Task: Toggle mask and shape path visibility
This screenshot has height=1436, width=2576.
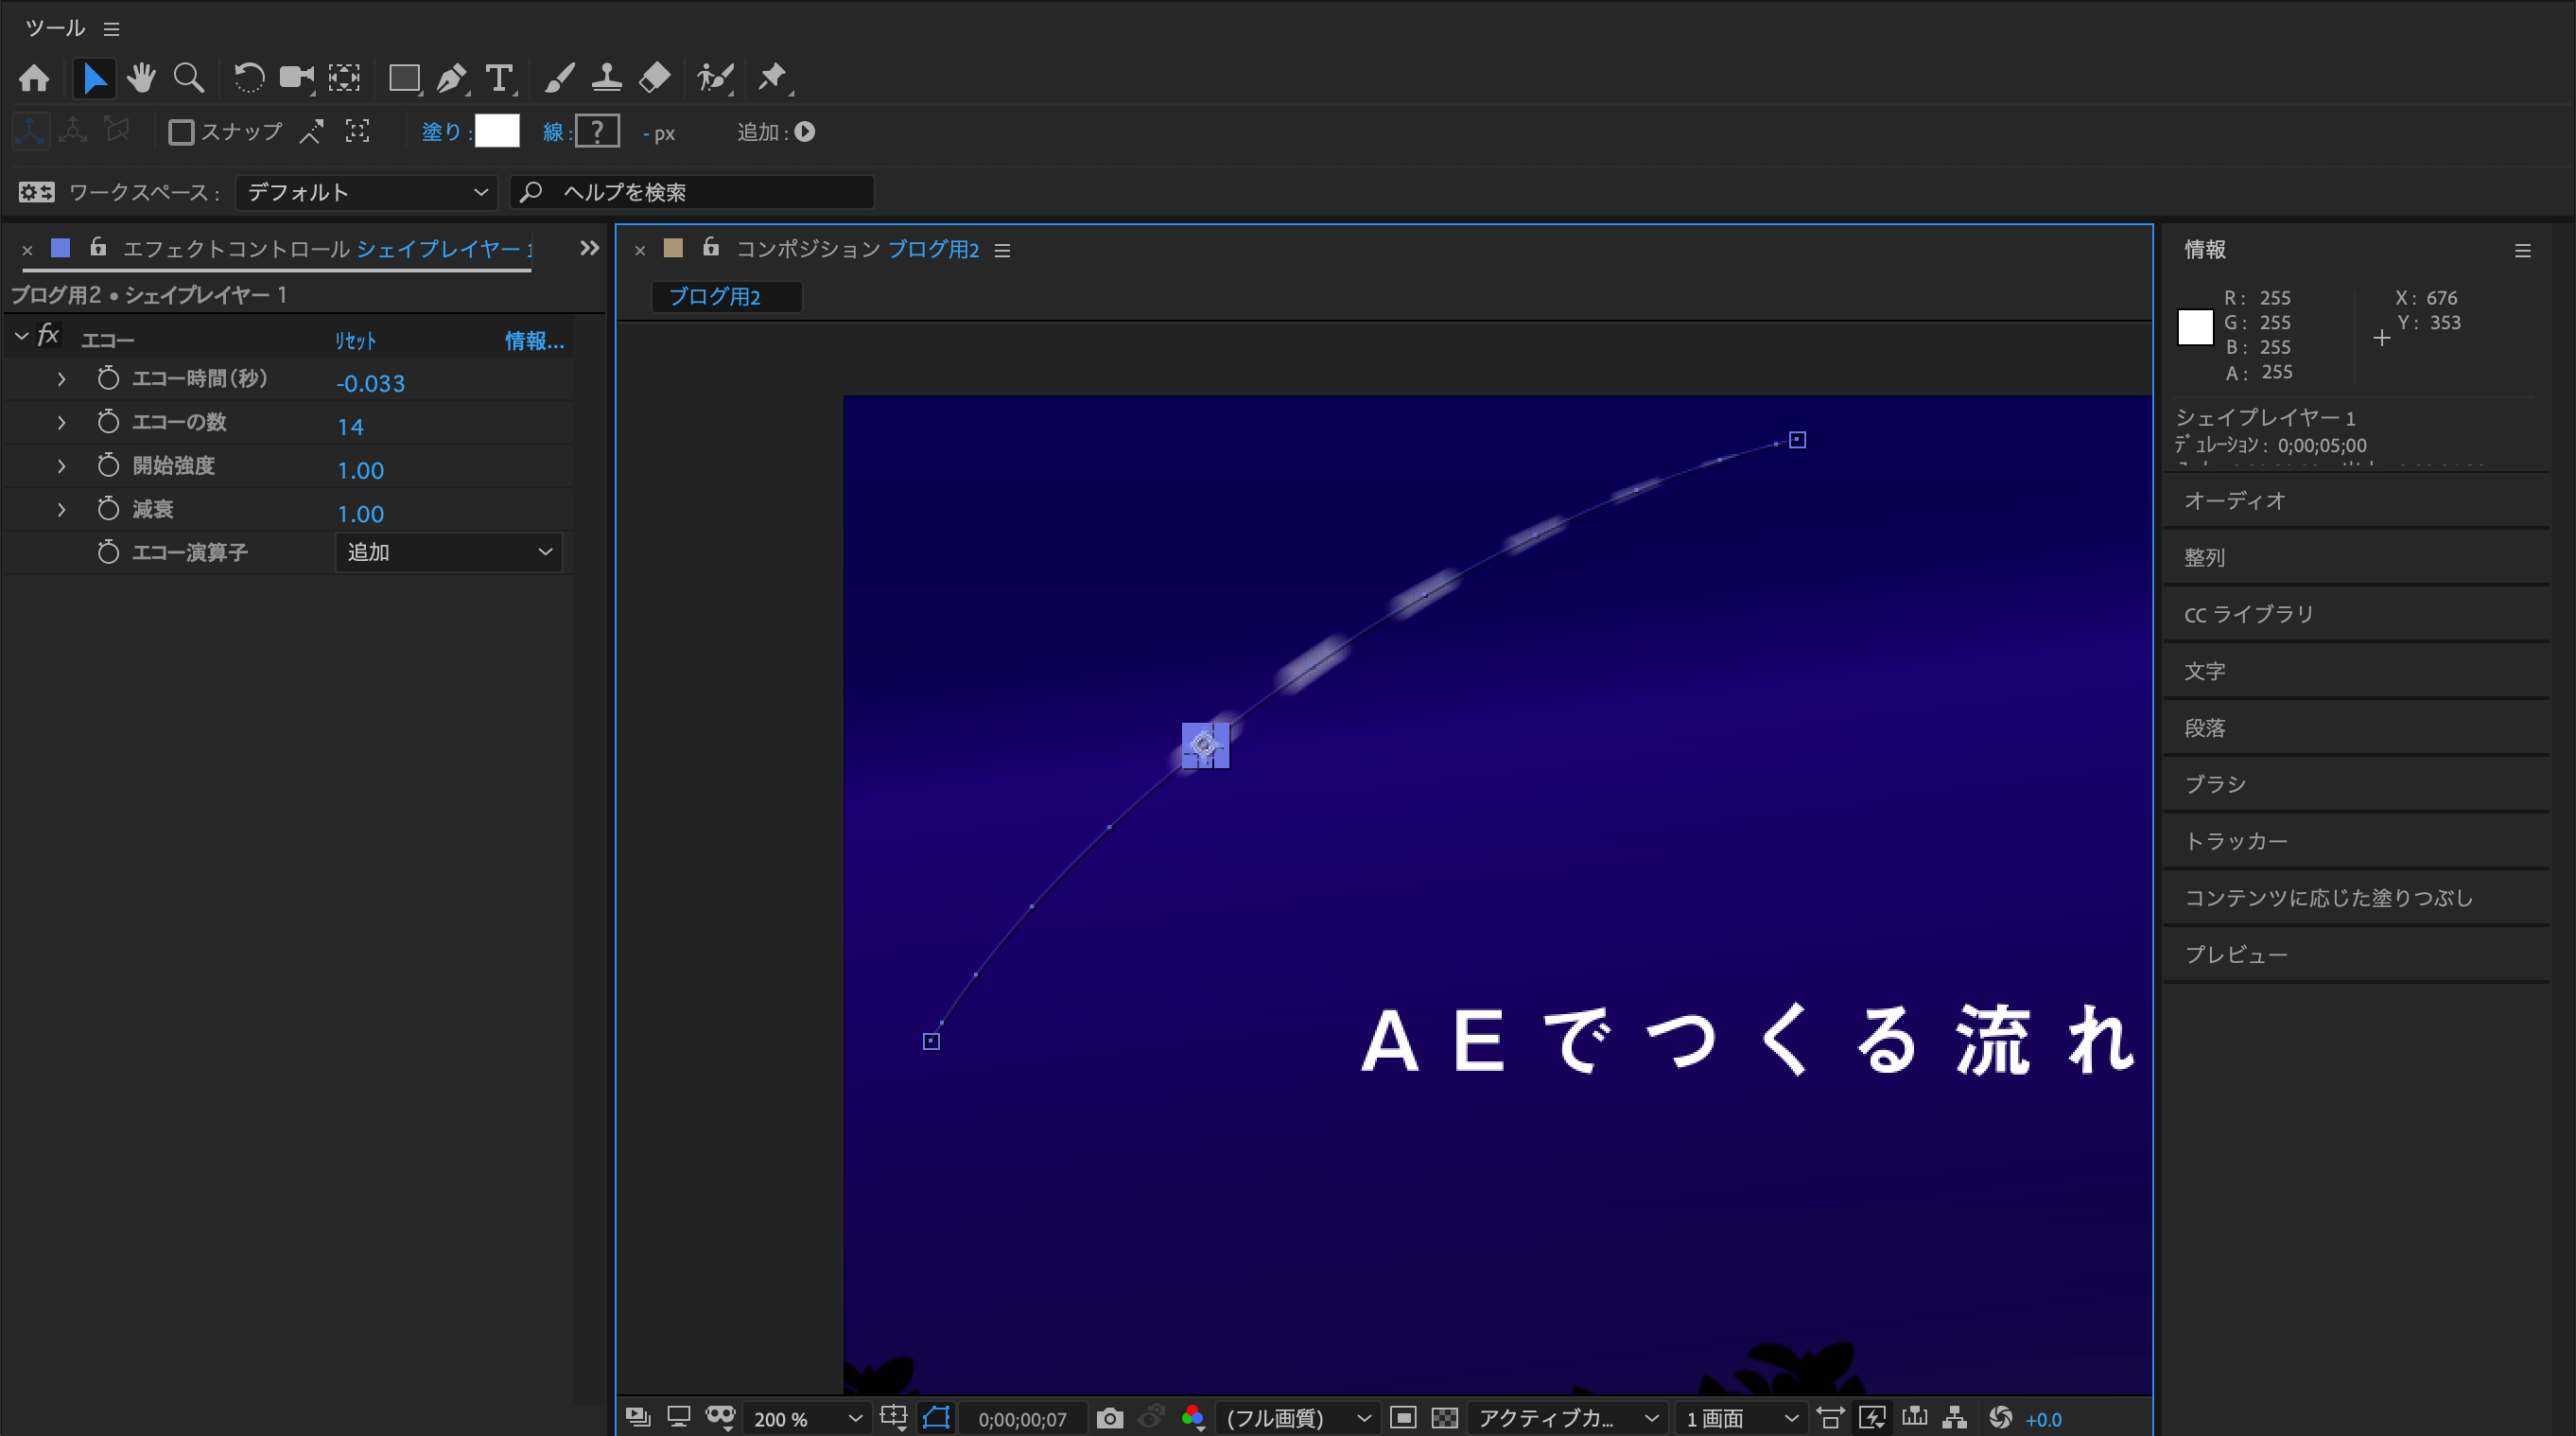Action: [936, 1418]
